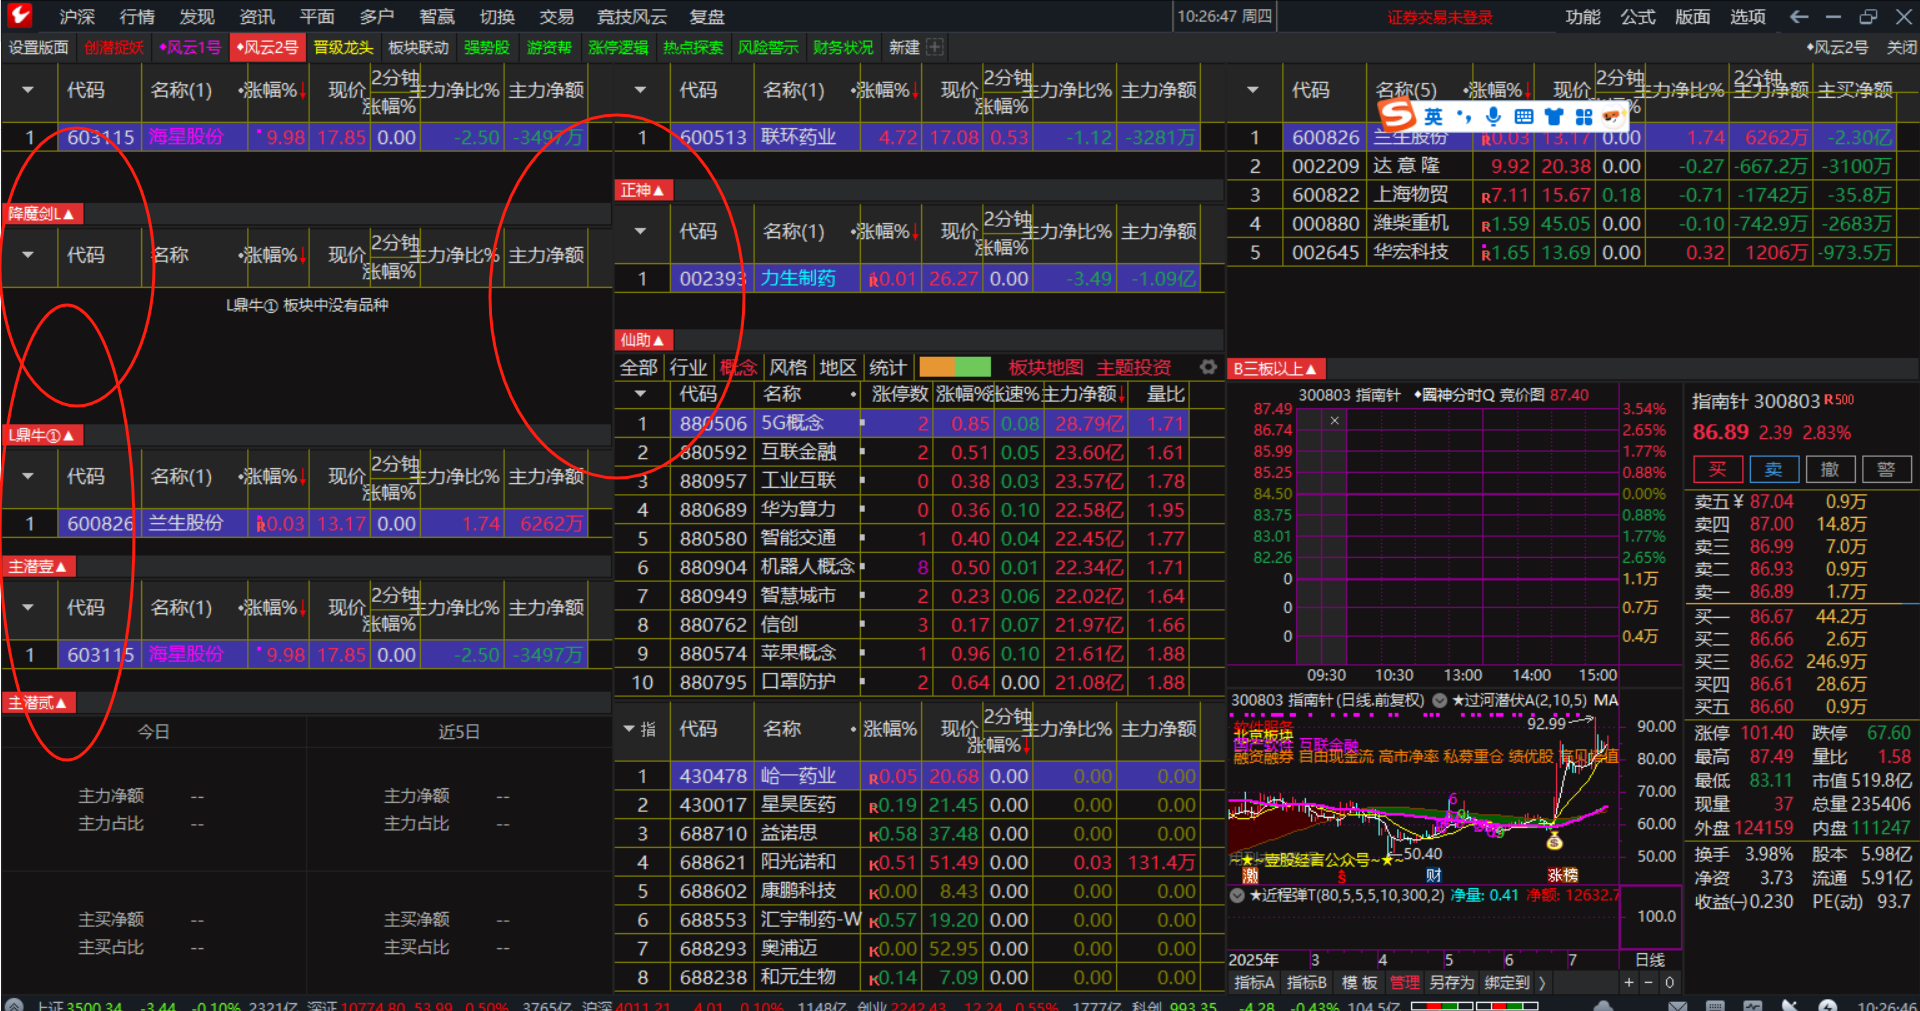Open the 交易 menu
This screenshot has width=1920, height=1011.
tap(556, 16)
